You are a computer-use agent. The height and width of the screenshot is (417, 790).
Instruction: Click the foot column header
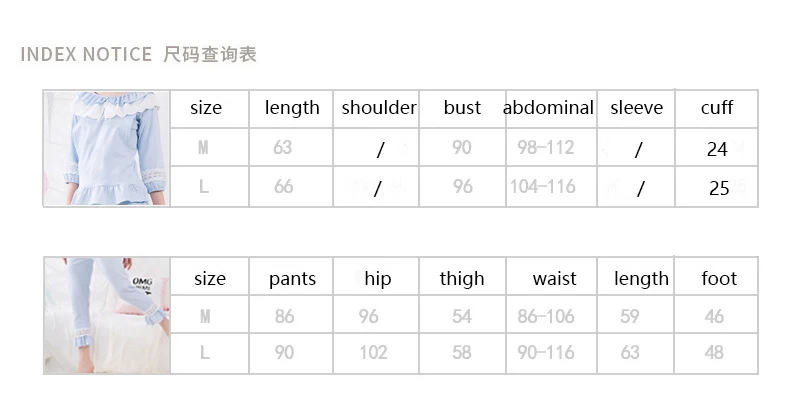coord(719,278)
